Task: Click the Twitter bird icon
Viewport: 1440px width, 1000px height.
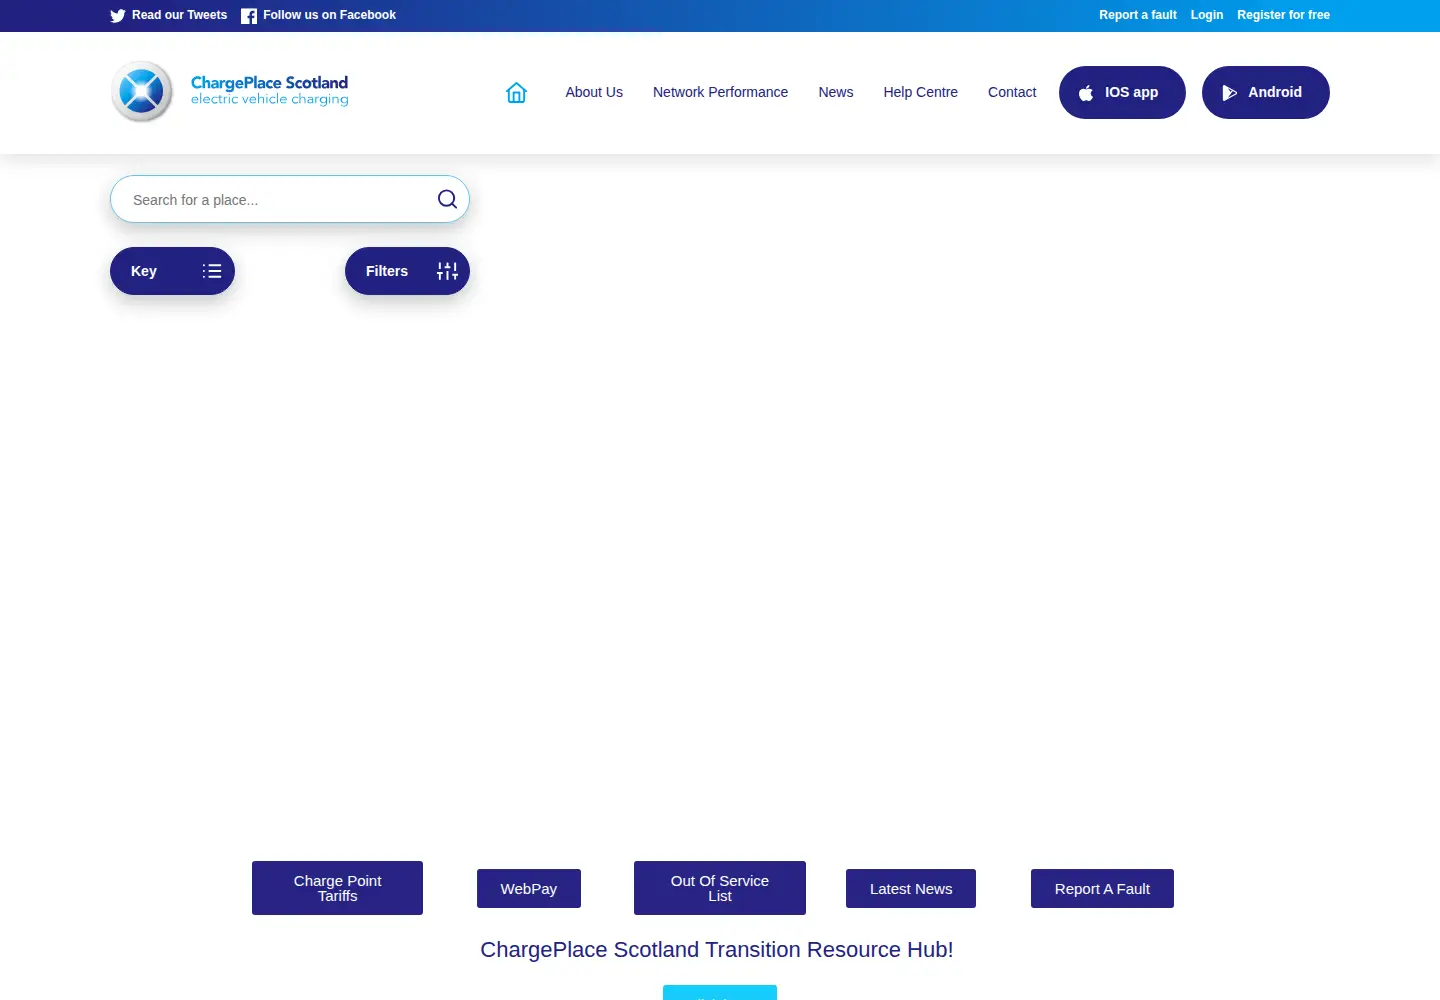Action: tap(118, 16)
